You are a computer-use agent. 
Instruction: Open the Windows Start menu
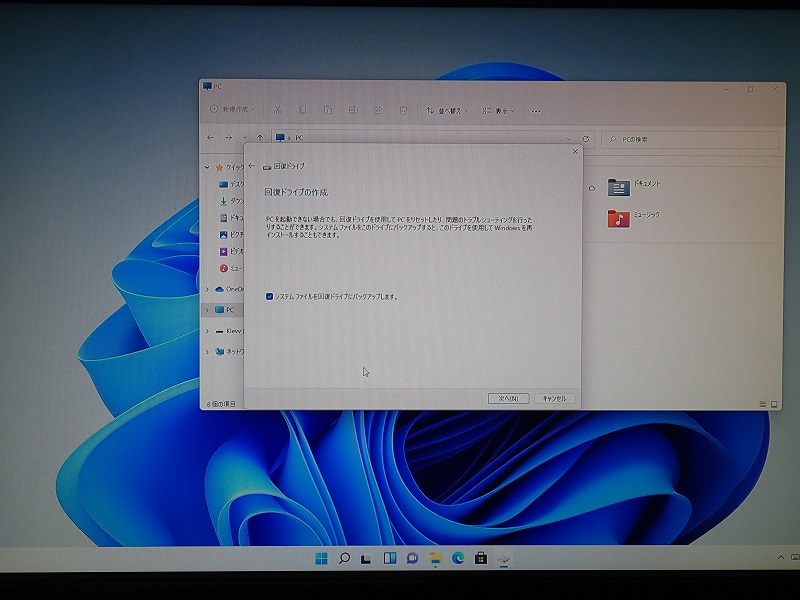tap(321, 559)
